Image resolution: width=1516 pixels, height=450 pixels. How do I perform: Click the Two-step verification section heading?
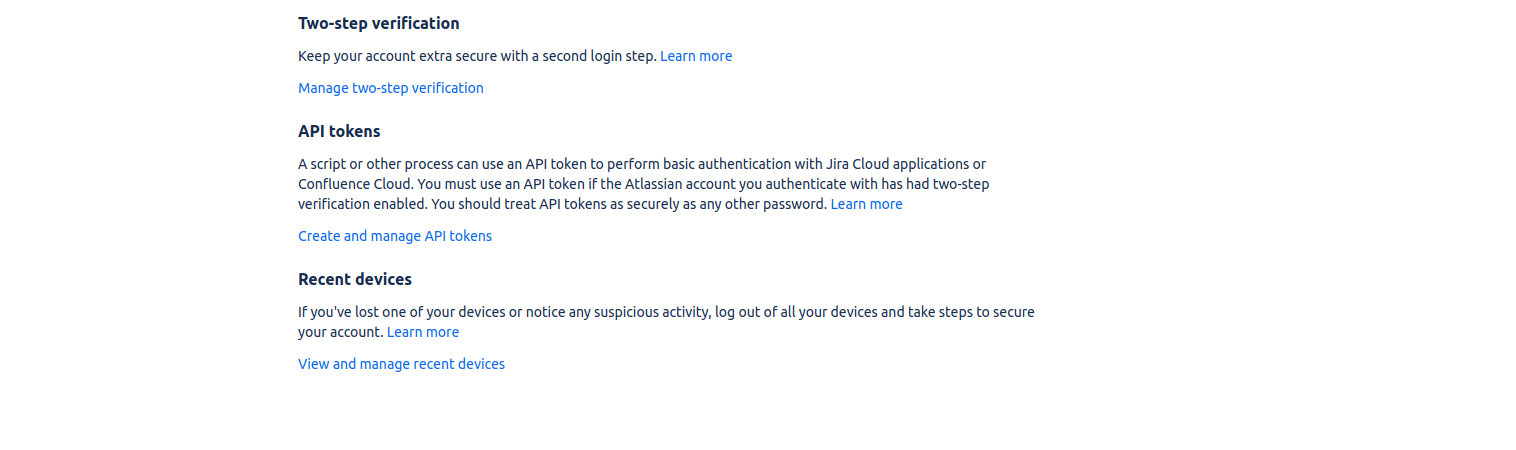pos(378,23)
